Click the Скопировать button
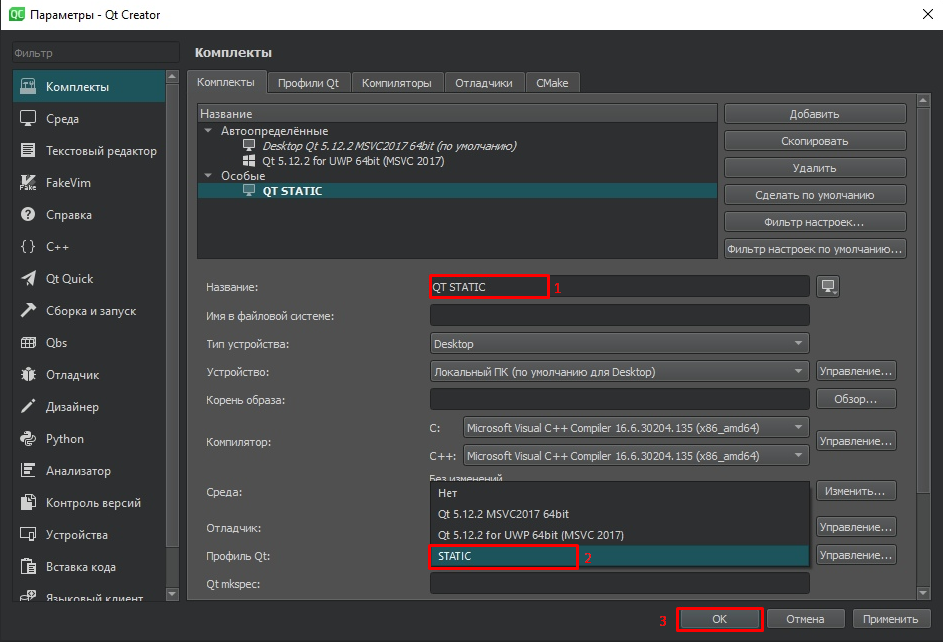 pos(815,141)
